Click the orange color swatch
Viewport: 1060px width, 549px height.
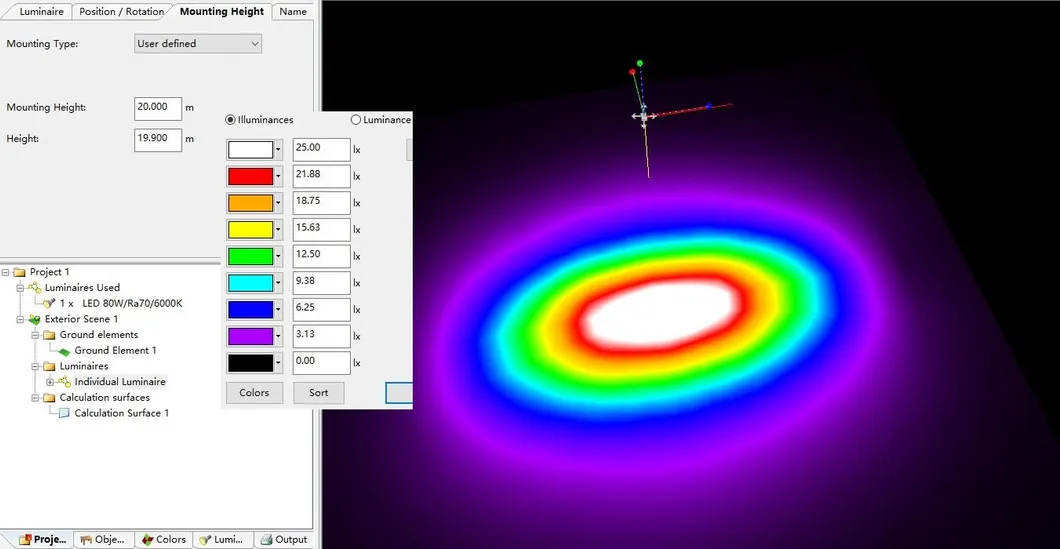click(250, 203)
